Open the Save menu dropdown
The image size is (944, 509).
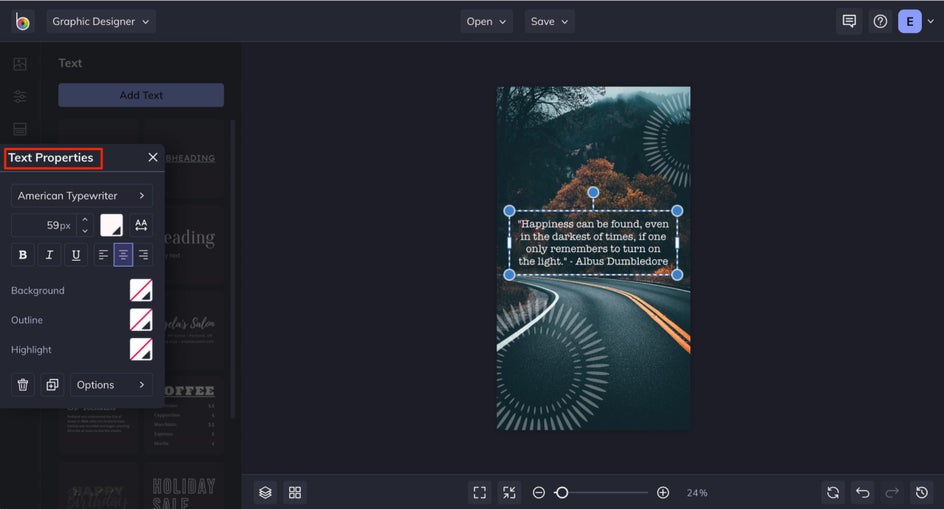[x=549, y=22]
